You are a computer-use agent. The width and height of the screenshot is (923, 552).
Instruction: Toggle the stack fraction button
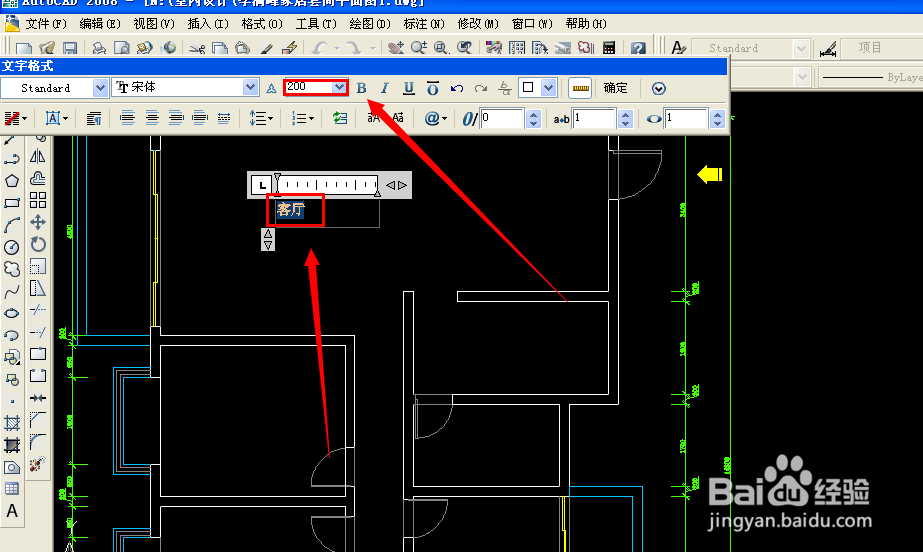[504, 88]
